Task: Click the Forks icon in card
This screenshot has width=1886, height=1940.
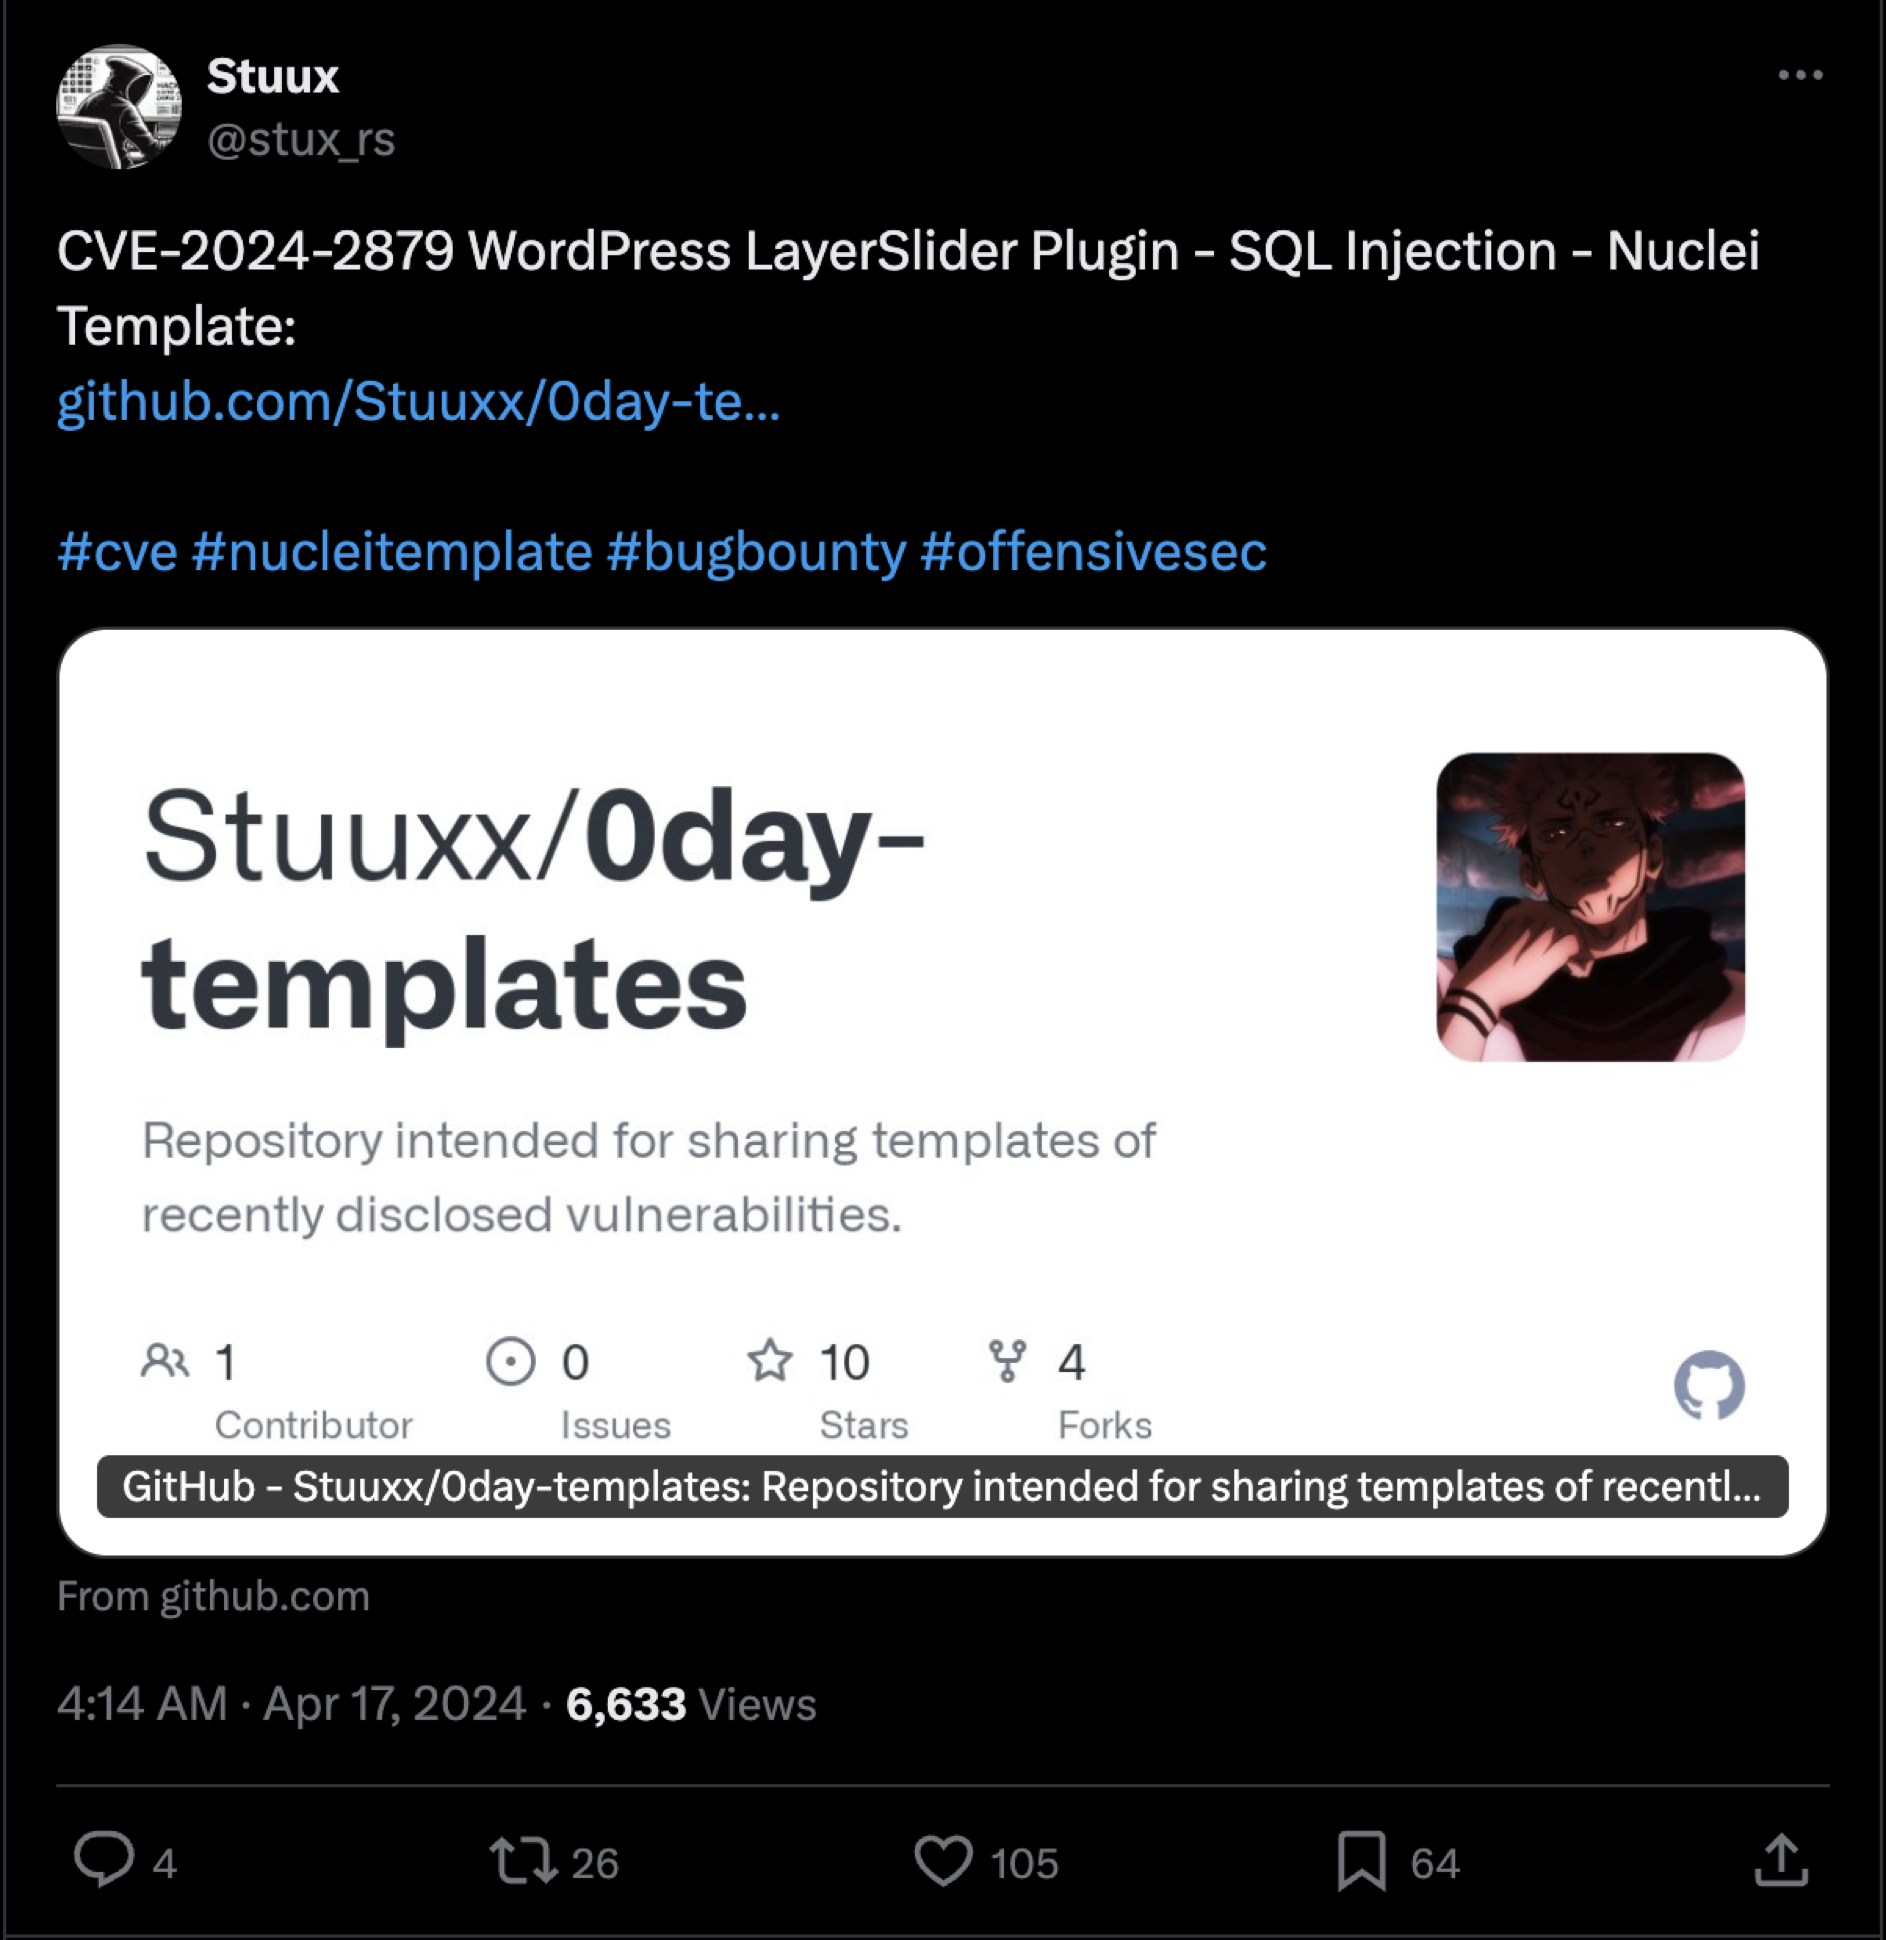Action: point(1007,1361)
